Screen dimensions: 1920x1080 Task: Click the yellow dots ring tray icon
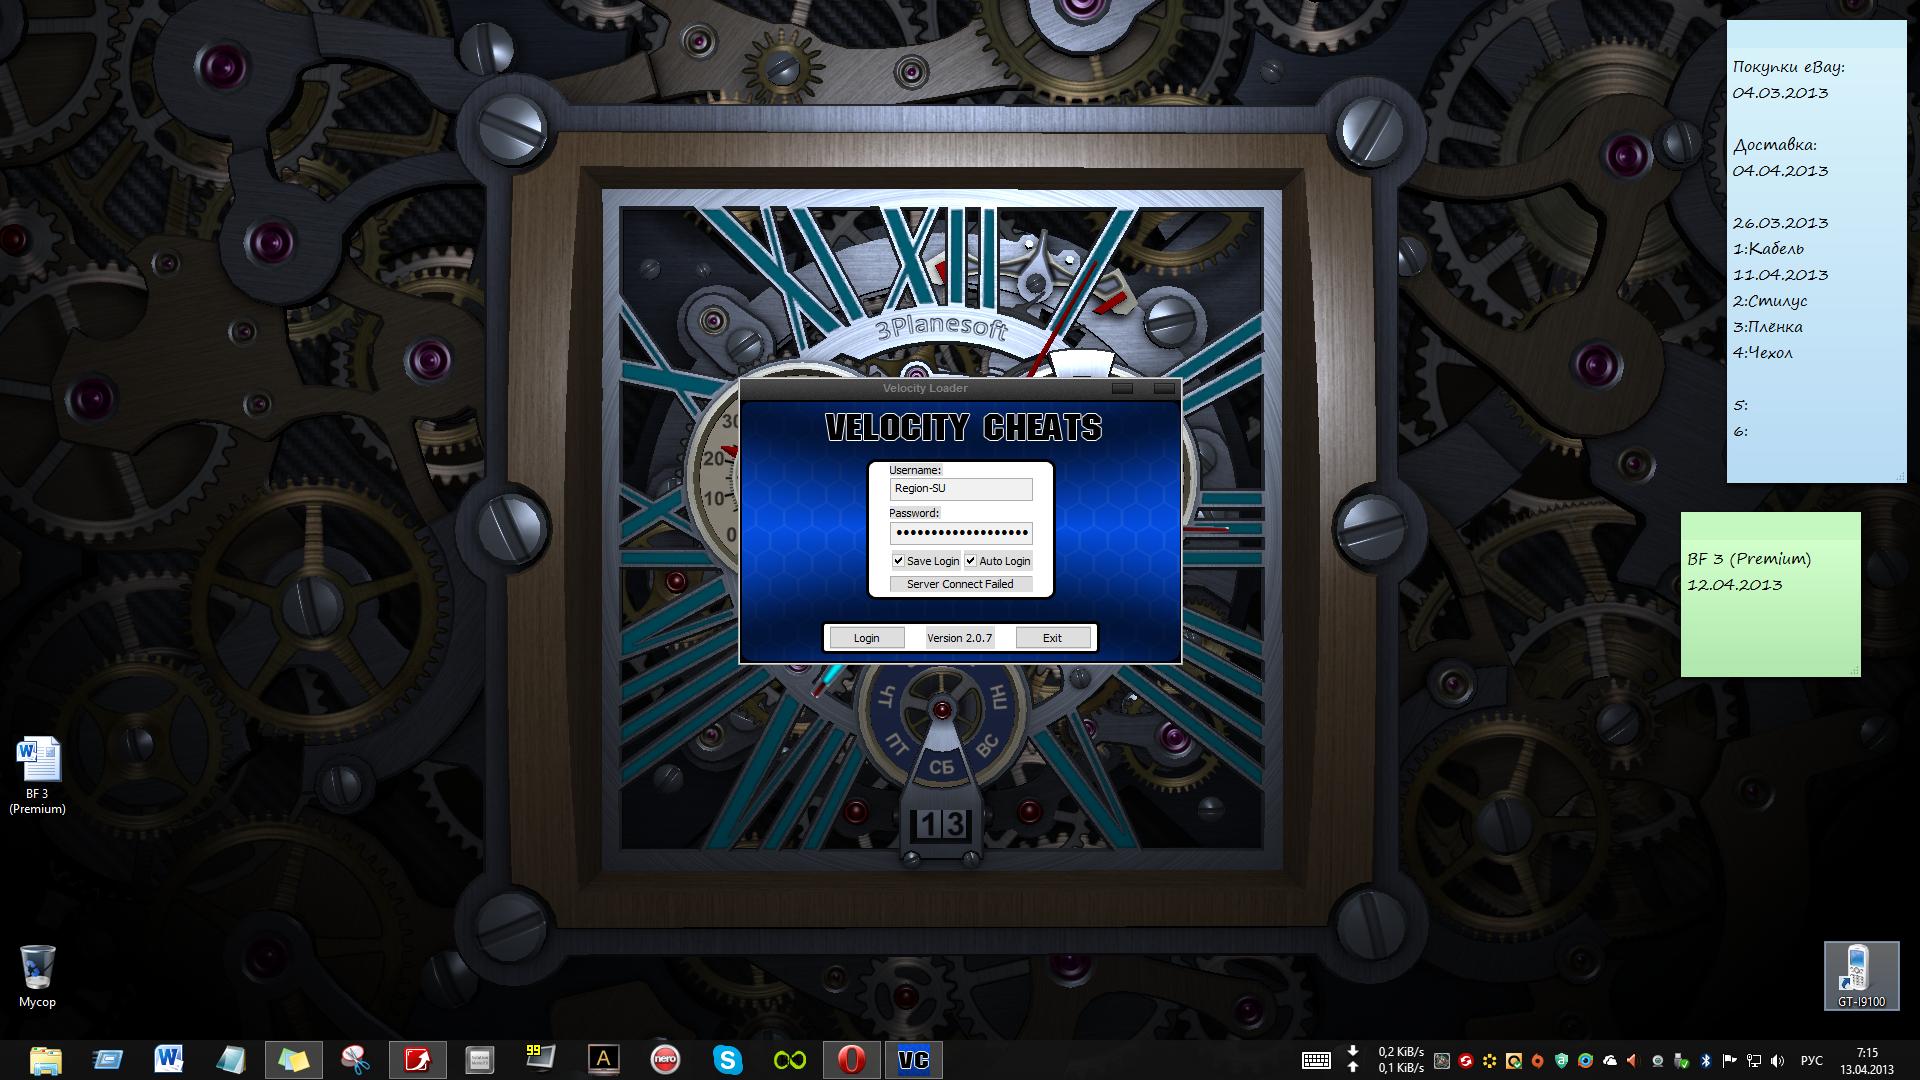click(x=1490, y=1061)
